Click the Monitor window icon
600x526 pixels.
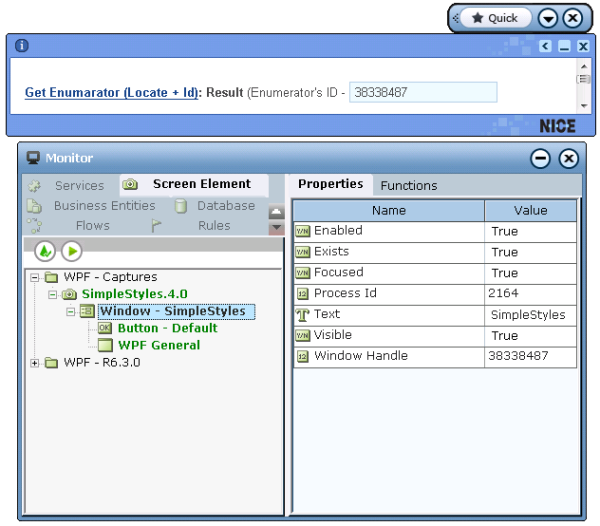tap(33, 158)
